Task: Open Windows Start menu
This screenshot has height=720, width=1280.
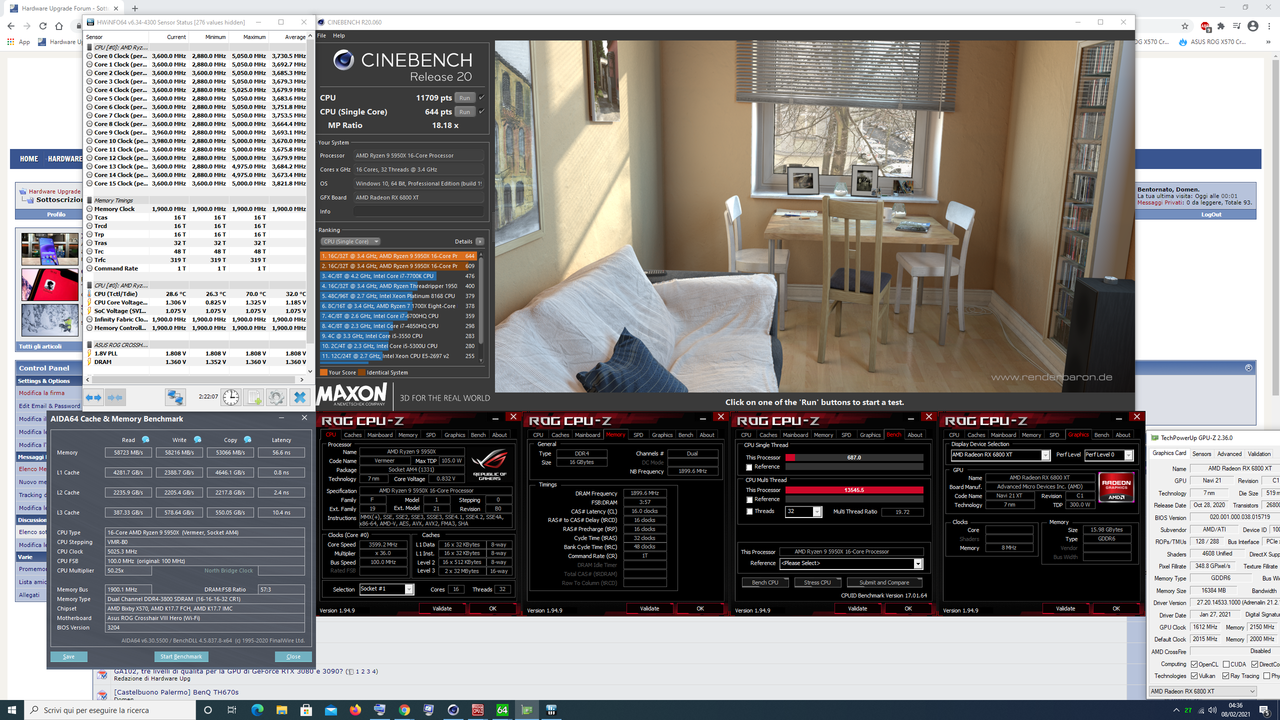Action: [x=14, y=710]
